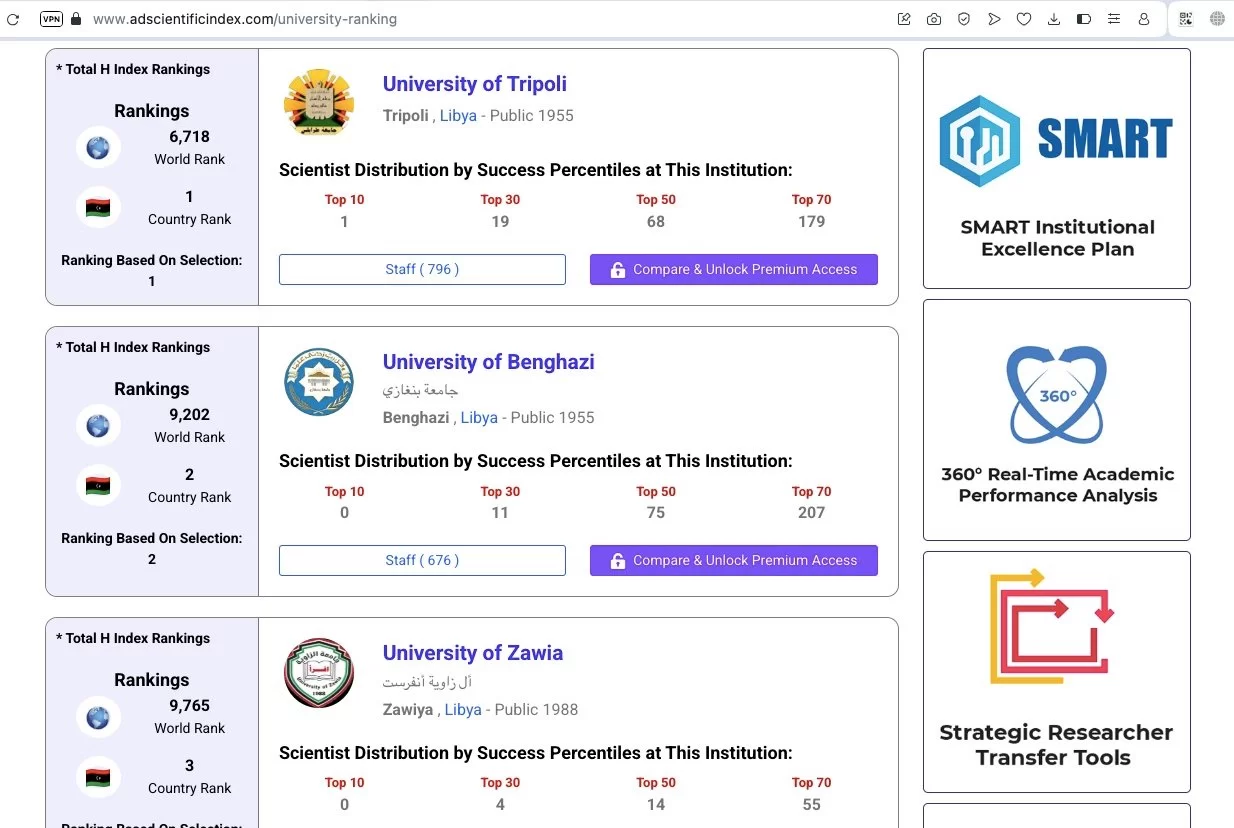1234x828 pixels.
Task: Toggle the VPN badge in address bar
Action: (50, 19)
